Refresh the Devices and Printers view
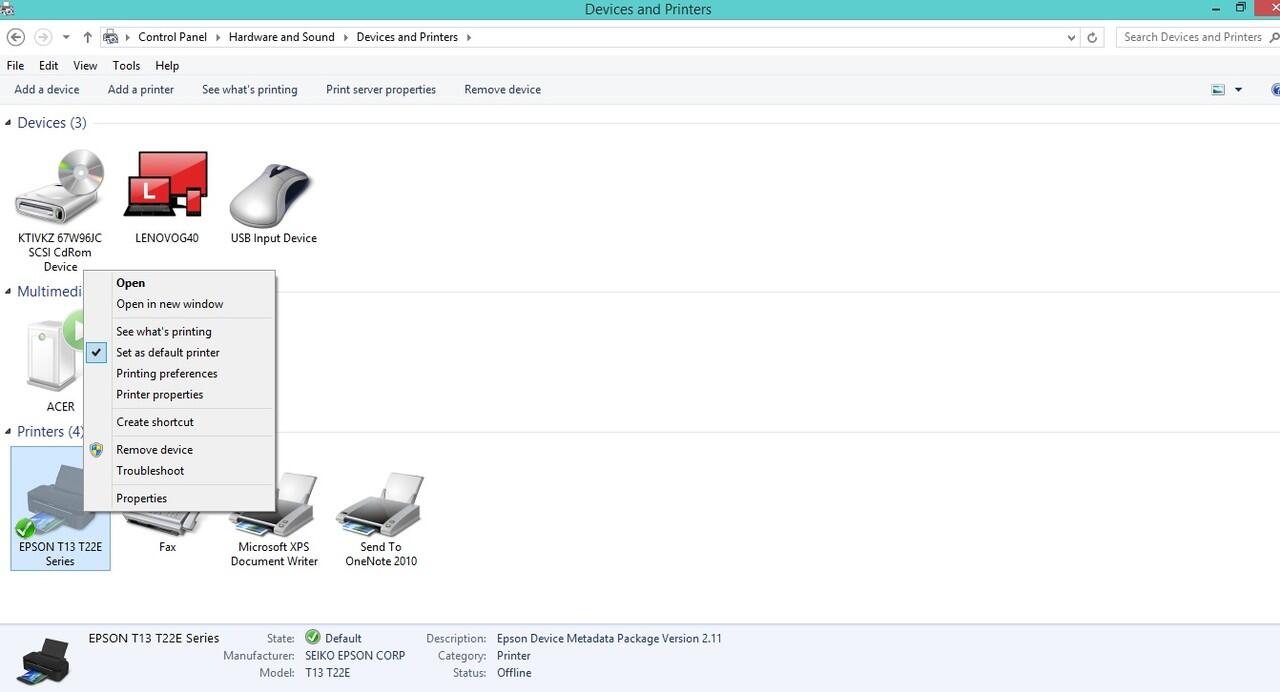Image resolution: width=1280 pixels, height=692 pixels. click(x=1092, y=37)
